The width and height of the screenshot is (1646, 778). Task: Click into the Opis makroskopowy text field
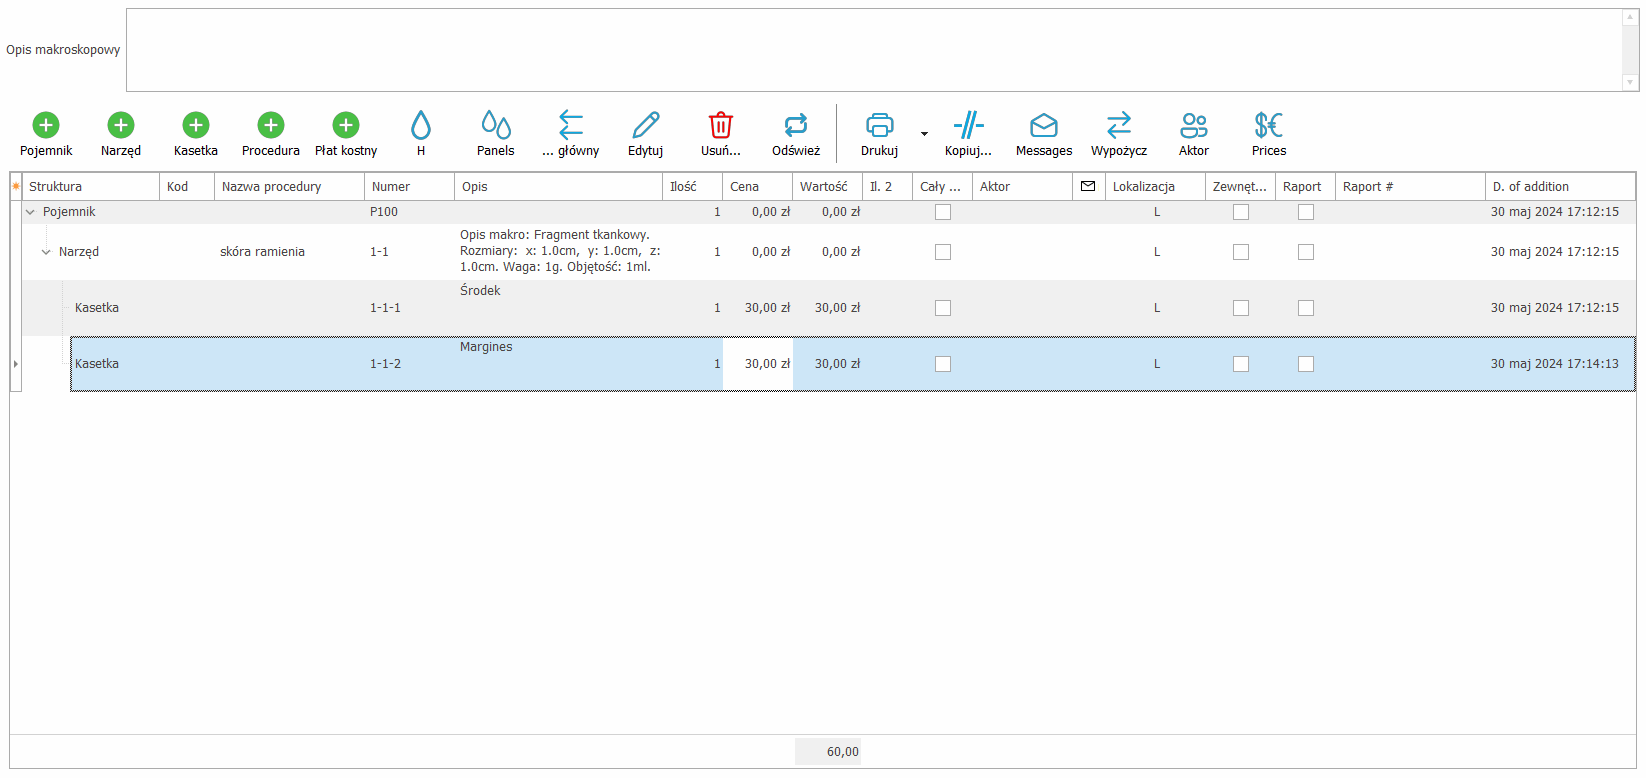872,50
